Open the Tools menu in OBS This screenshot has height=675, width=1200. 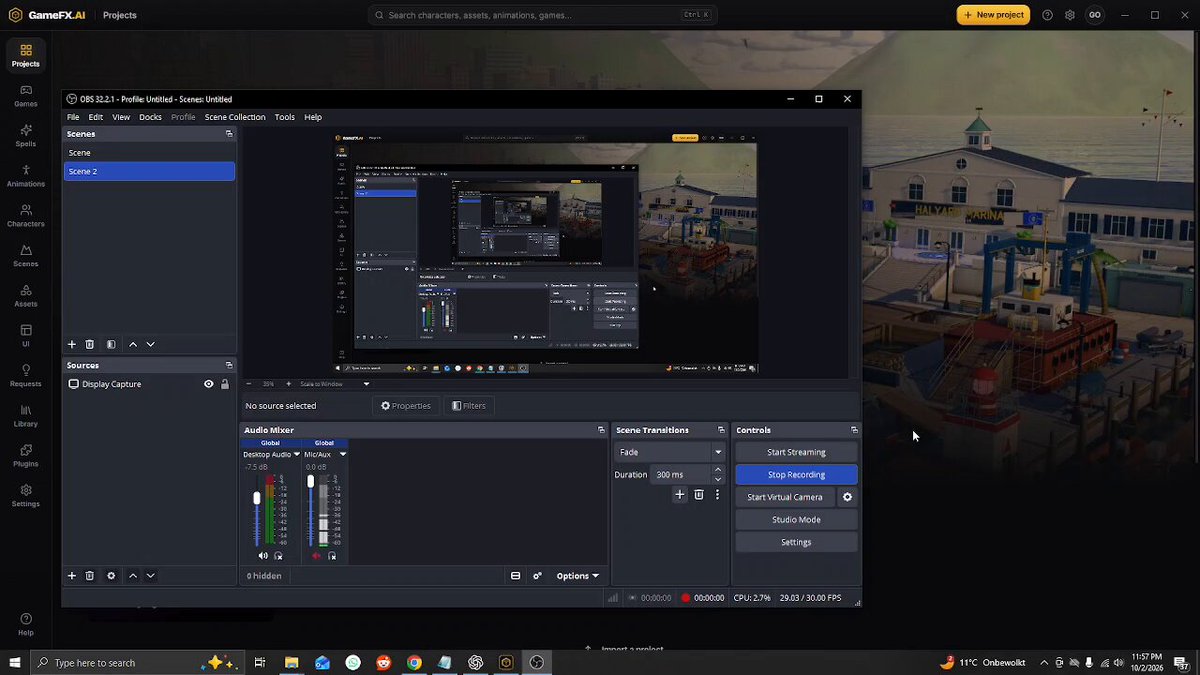click(x=285, y=117)
